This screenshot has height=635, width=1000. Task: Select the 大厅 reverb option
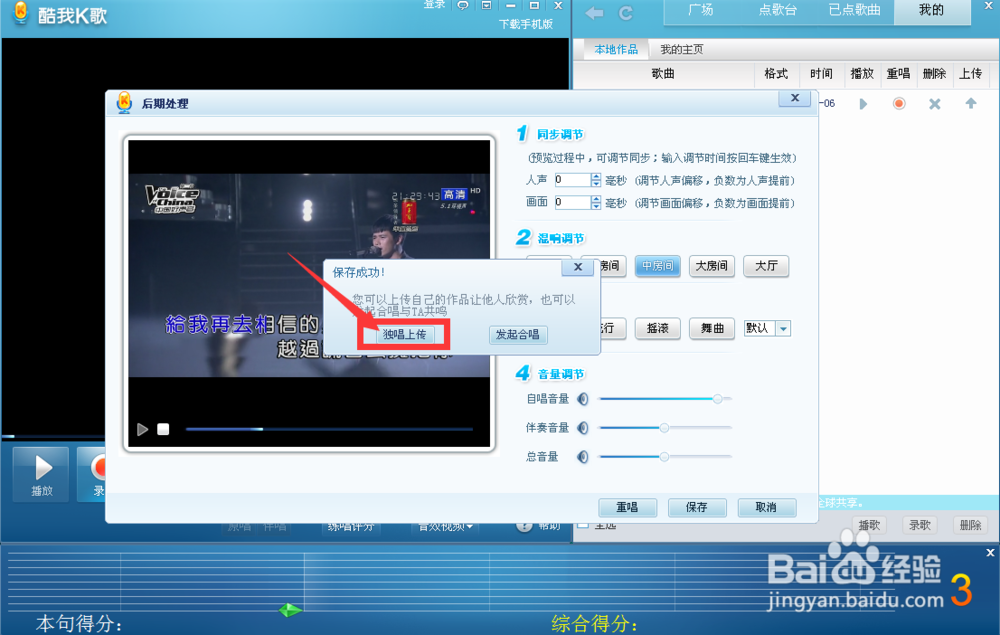(x=766, y=266)
